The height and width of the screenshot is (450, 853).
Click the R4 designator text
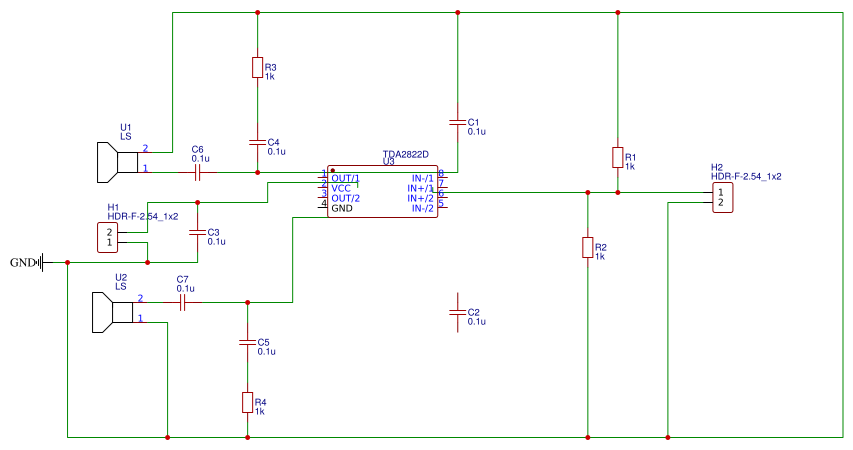pos(261,402)
